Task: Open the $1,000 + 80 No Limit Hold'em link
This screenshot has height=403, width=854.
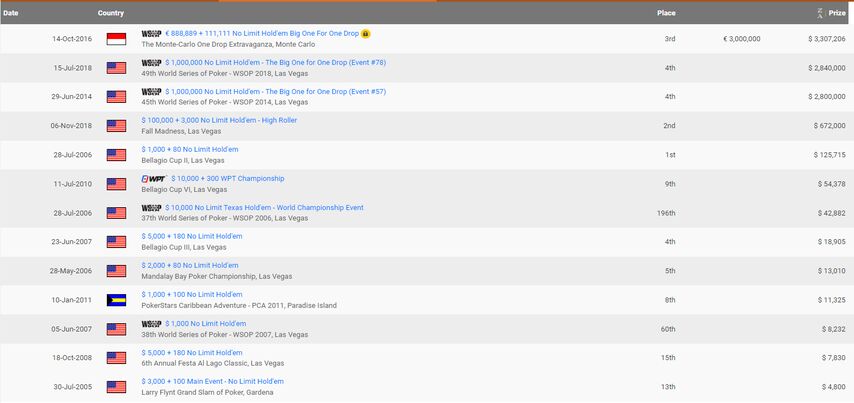Action: tap(190, 149)
